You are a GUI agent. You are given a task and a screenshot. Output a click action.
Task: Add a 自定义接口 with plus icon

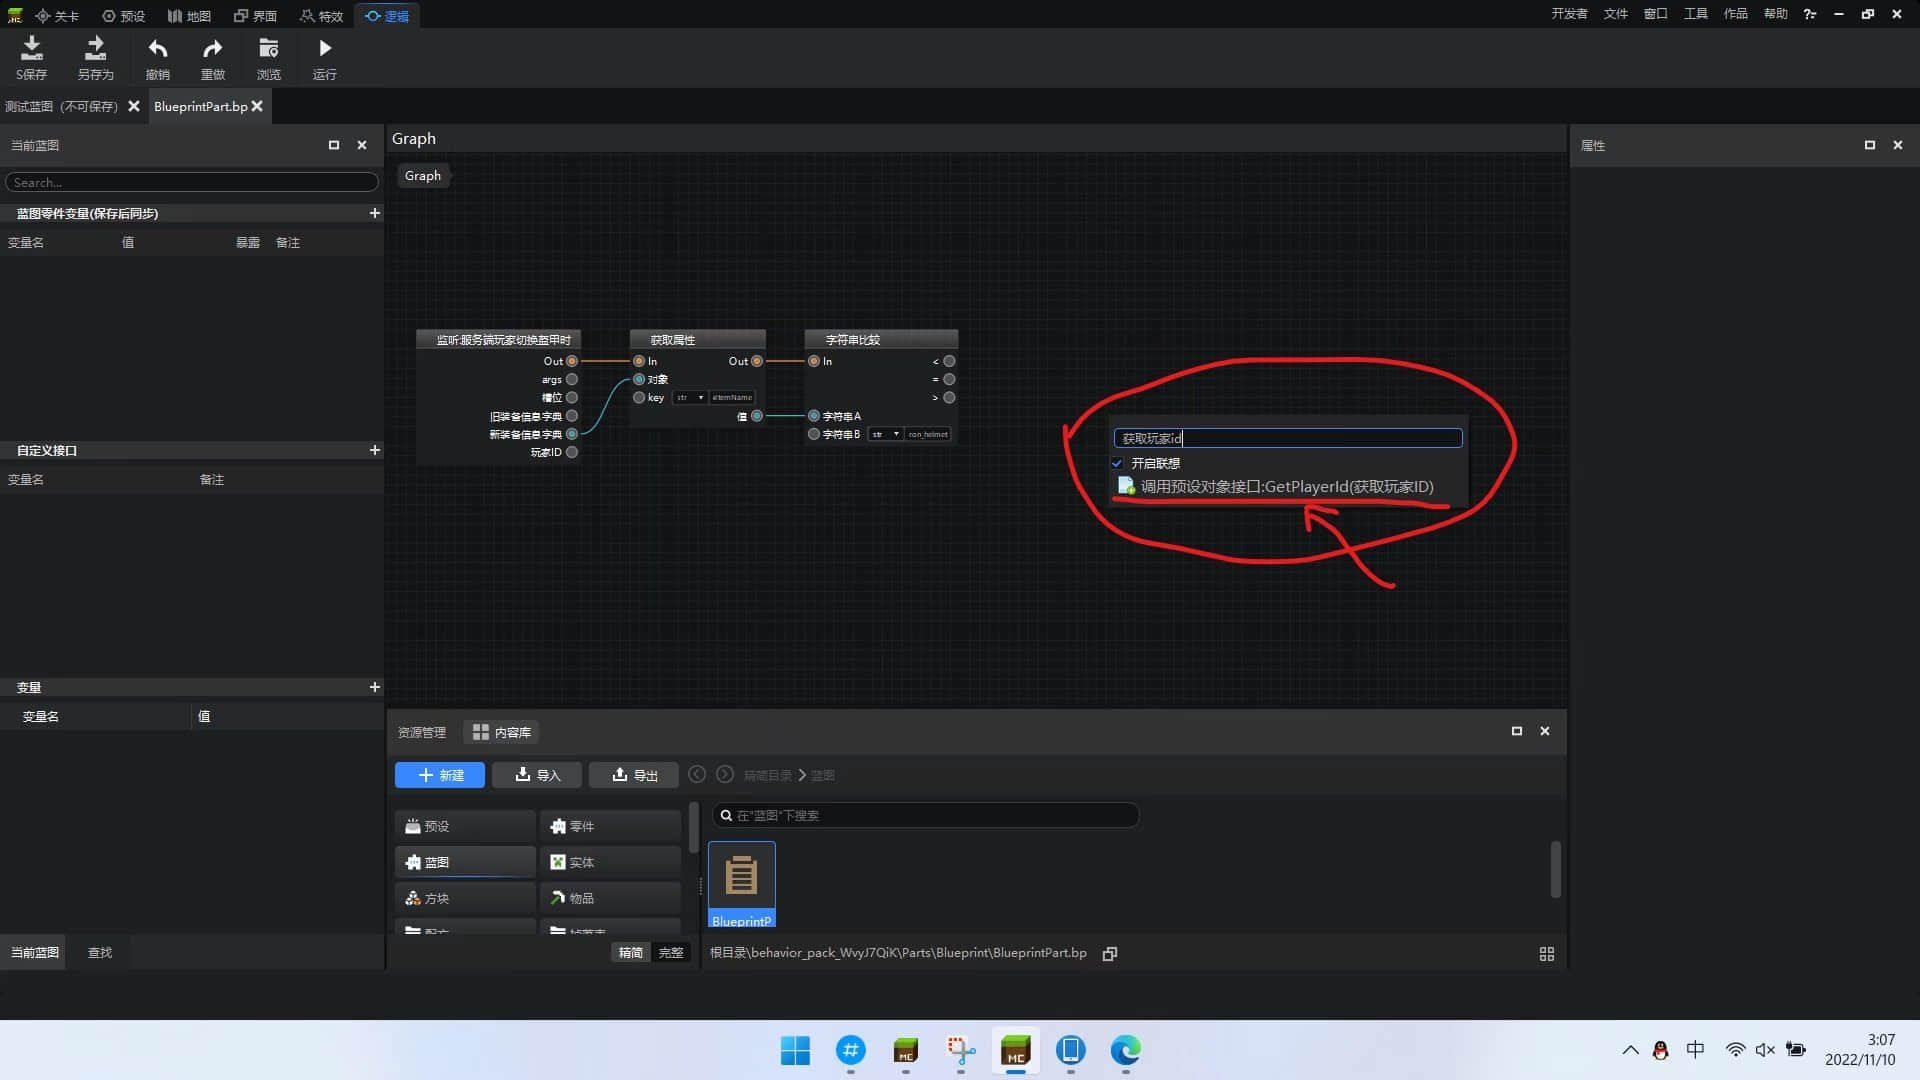[374, 450]
